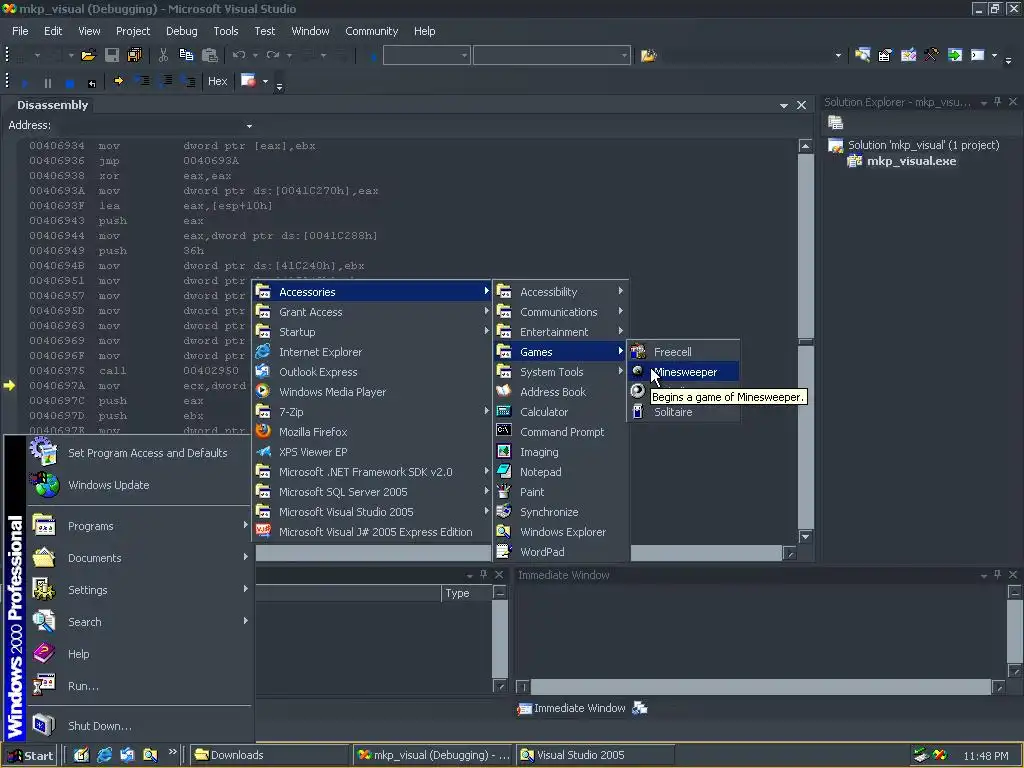1024x768 pixels.
Task: Open Solution Explorer toolbar icon
Action: [862, 56]
